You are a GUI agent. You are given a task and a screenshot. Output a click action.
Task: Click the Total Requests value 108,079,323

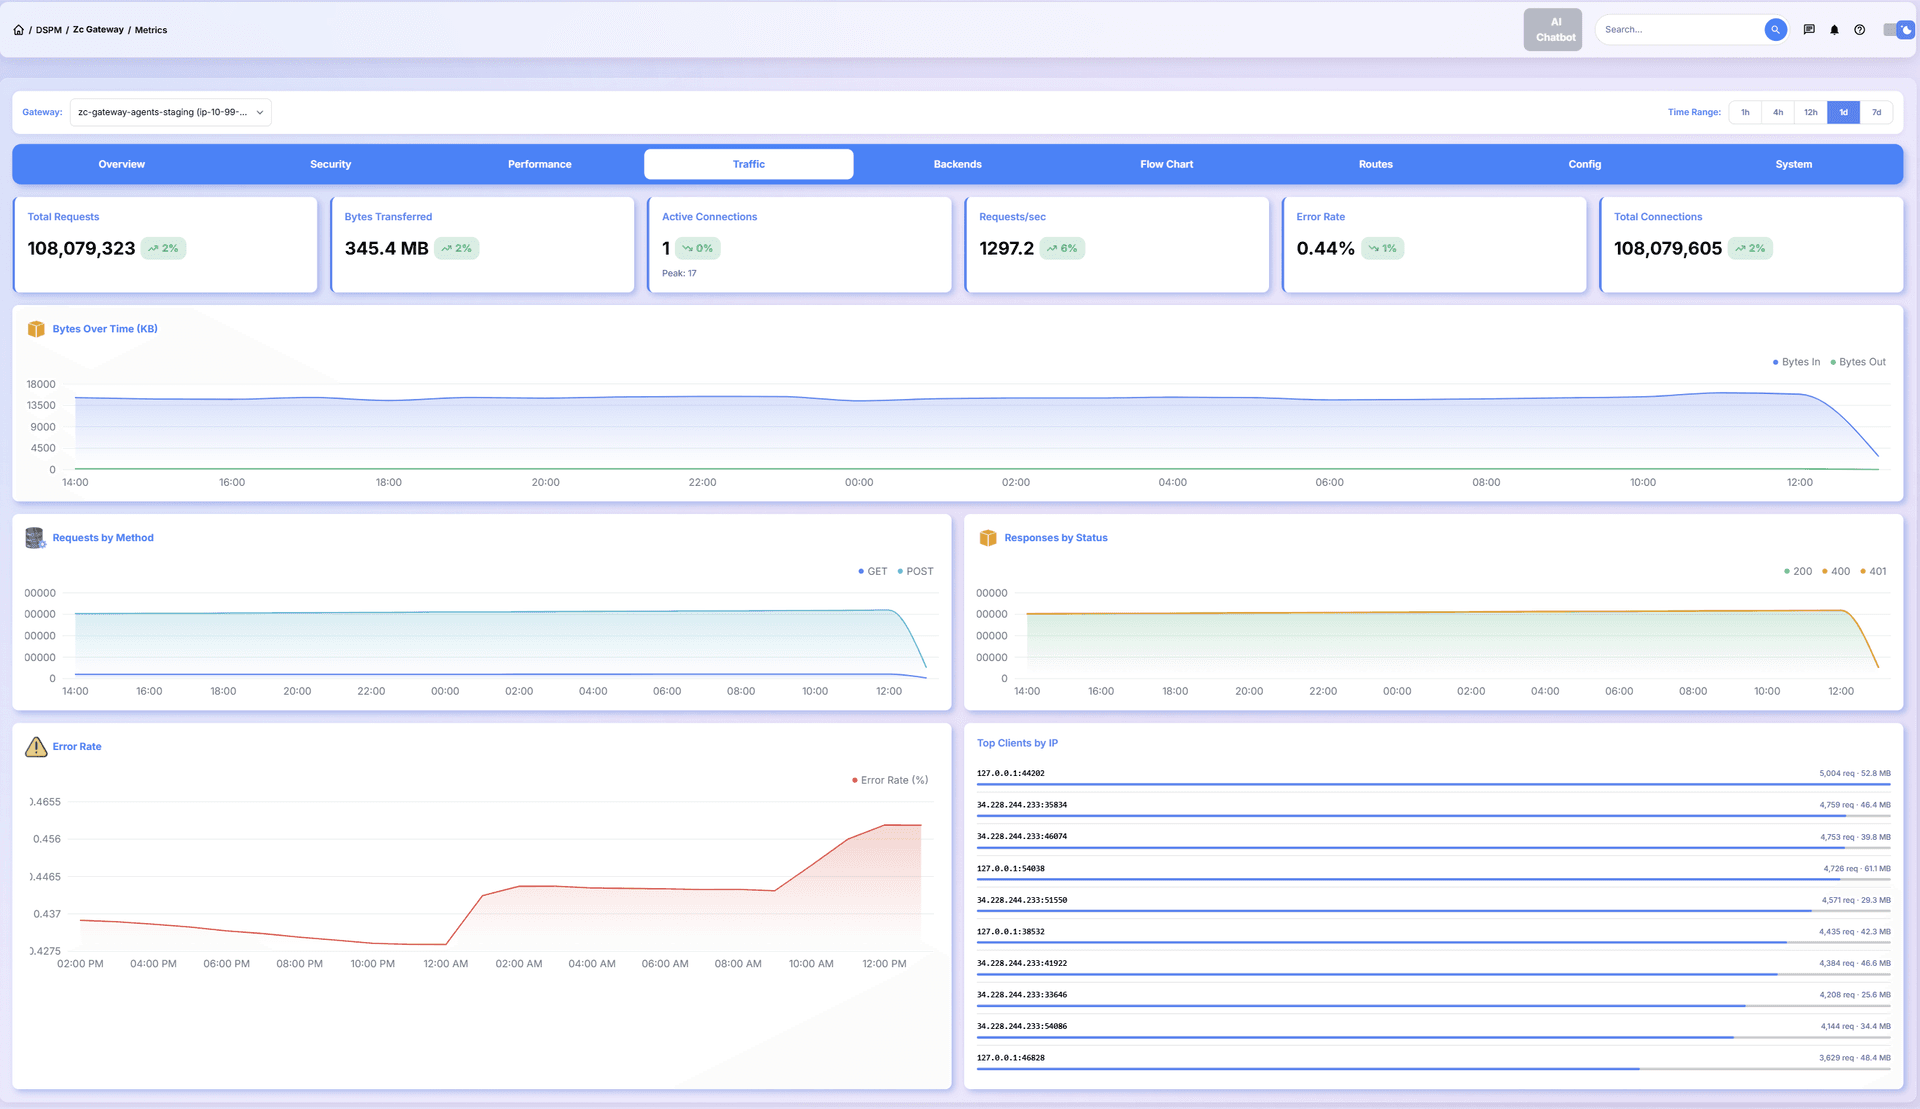81,248
